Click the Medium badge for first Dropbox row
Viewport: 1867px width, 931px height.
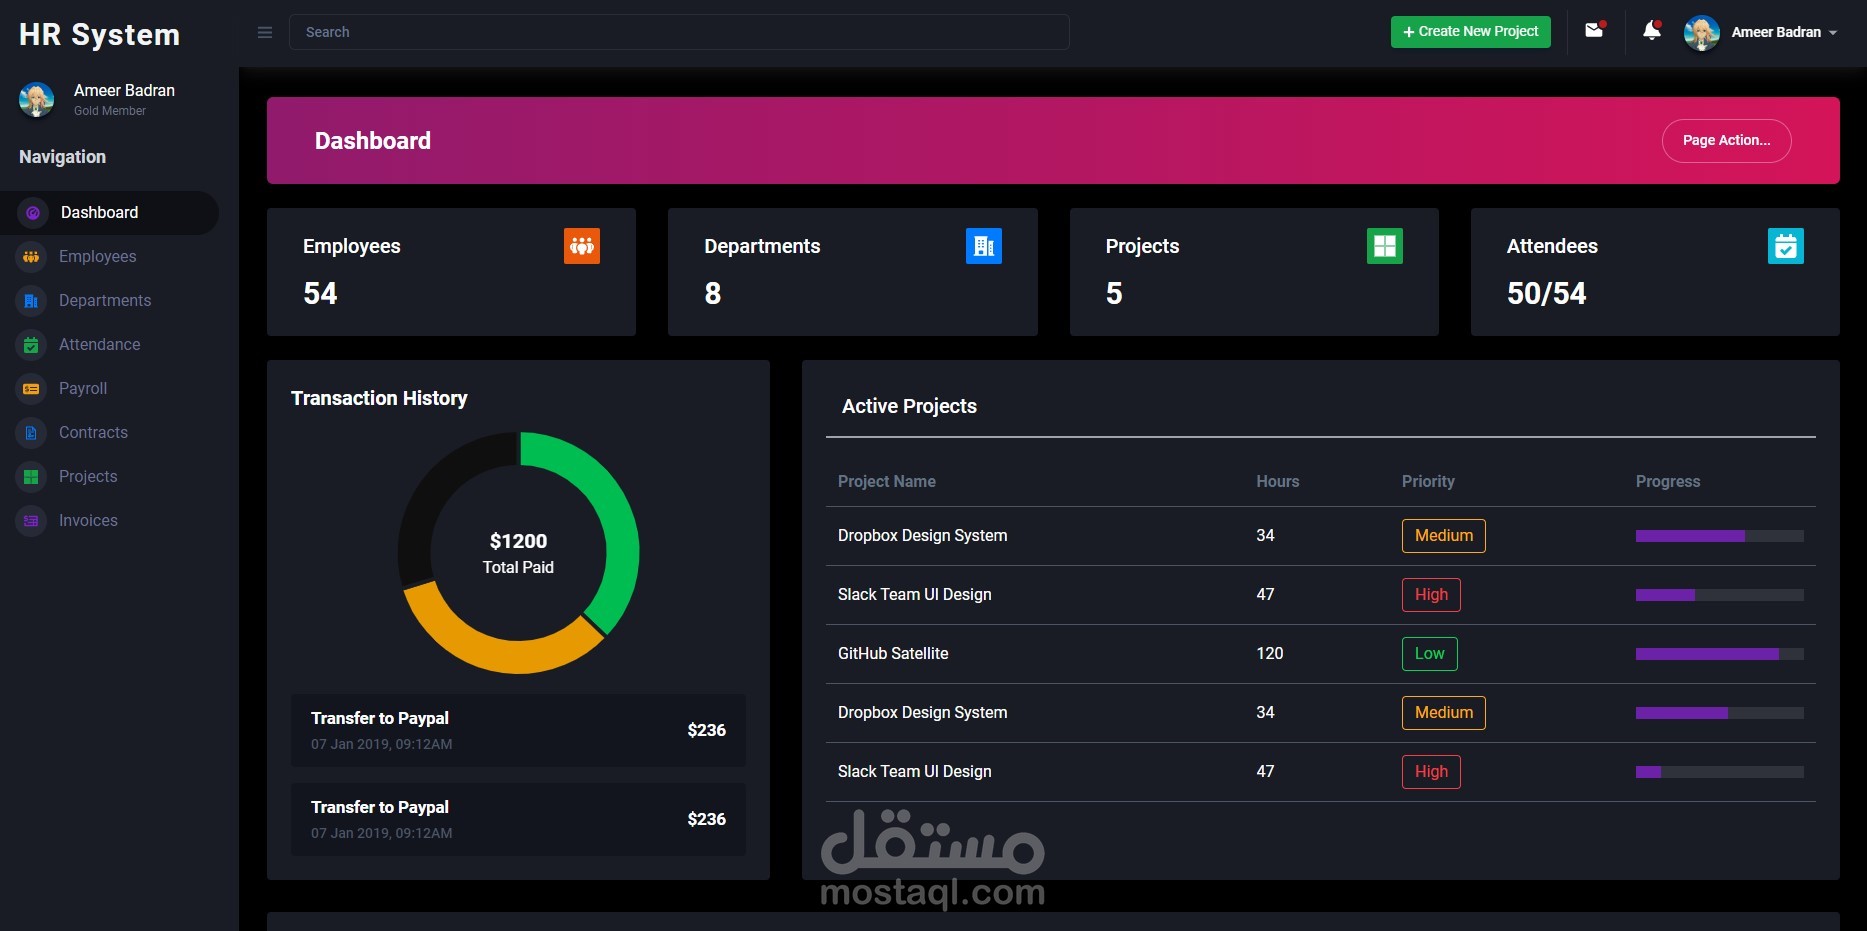(1443, 536)
